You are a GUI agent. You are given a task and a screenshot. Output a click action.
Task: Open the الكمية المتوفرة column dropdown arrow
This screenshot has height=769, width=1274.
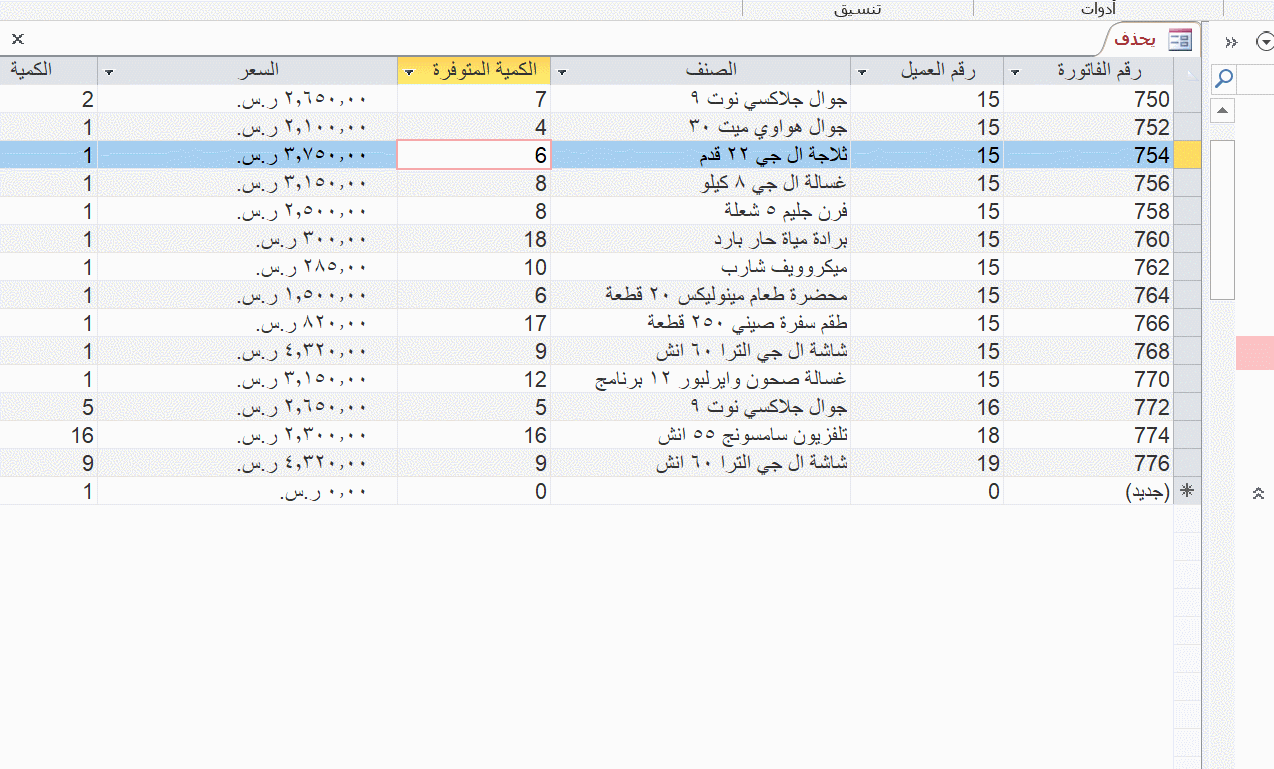(x=409, y=72)
